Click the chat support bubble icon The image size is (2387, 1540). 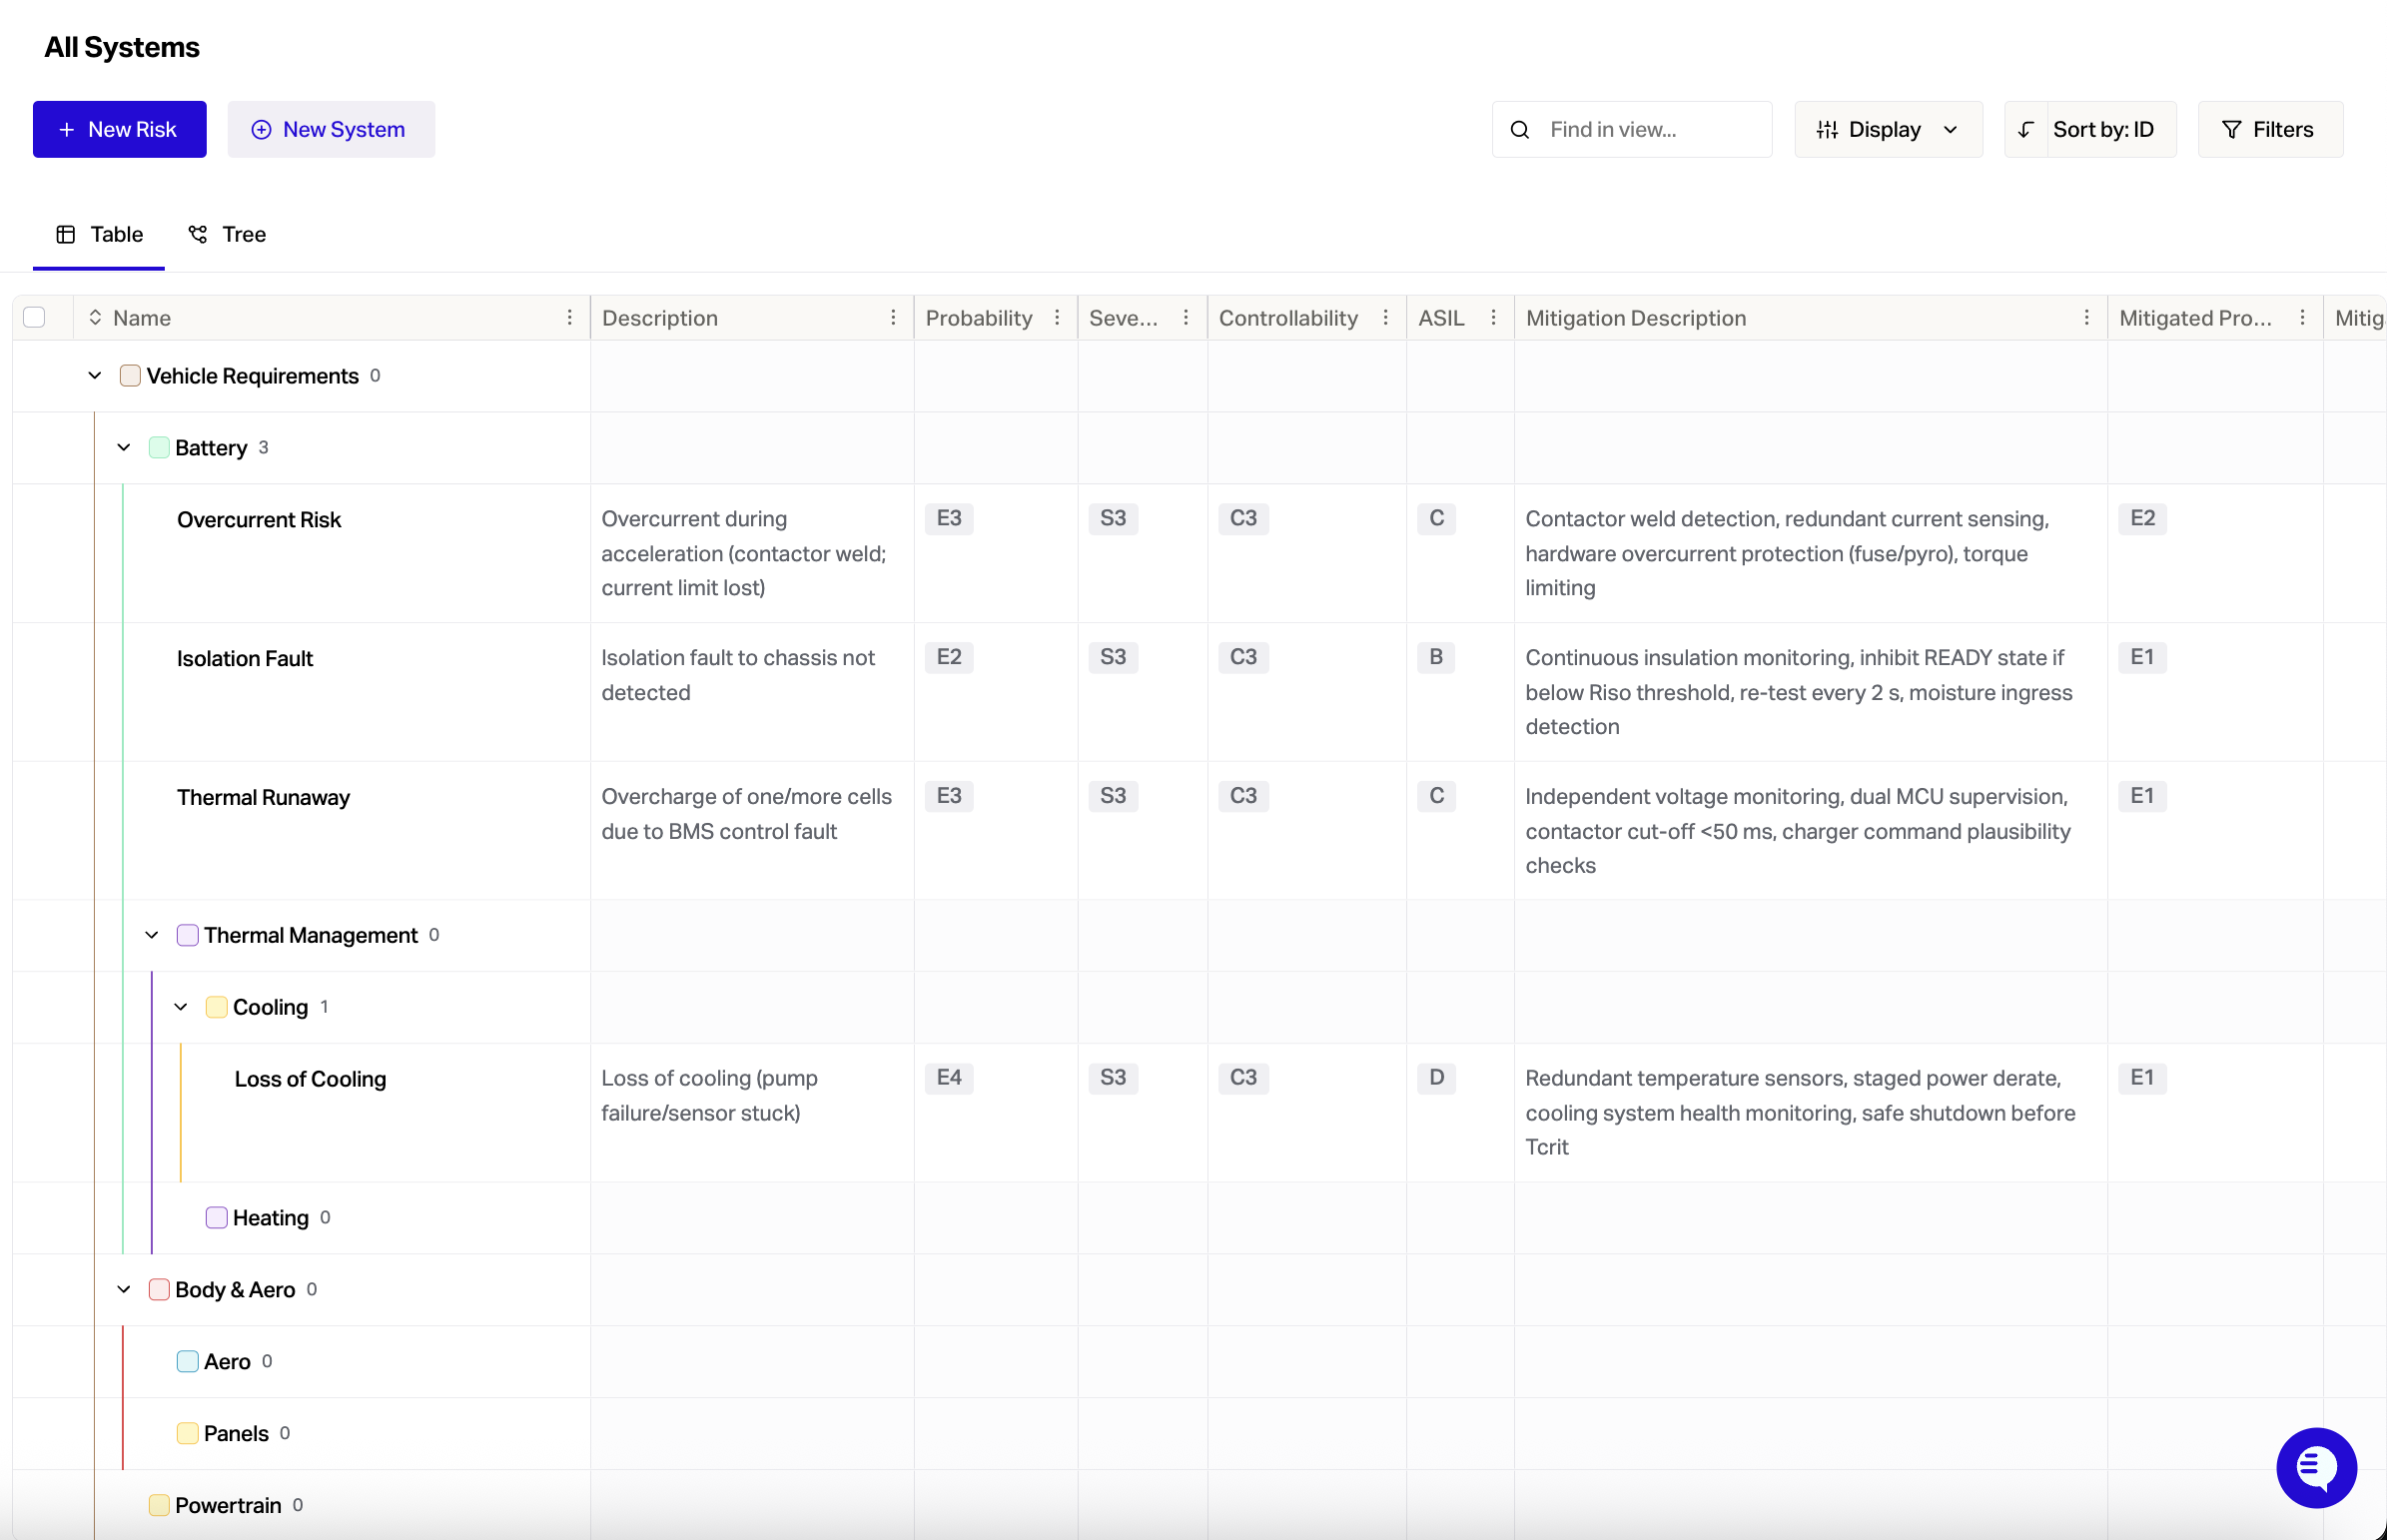click(x=2315, y=1467)
